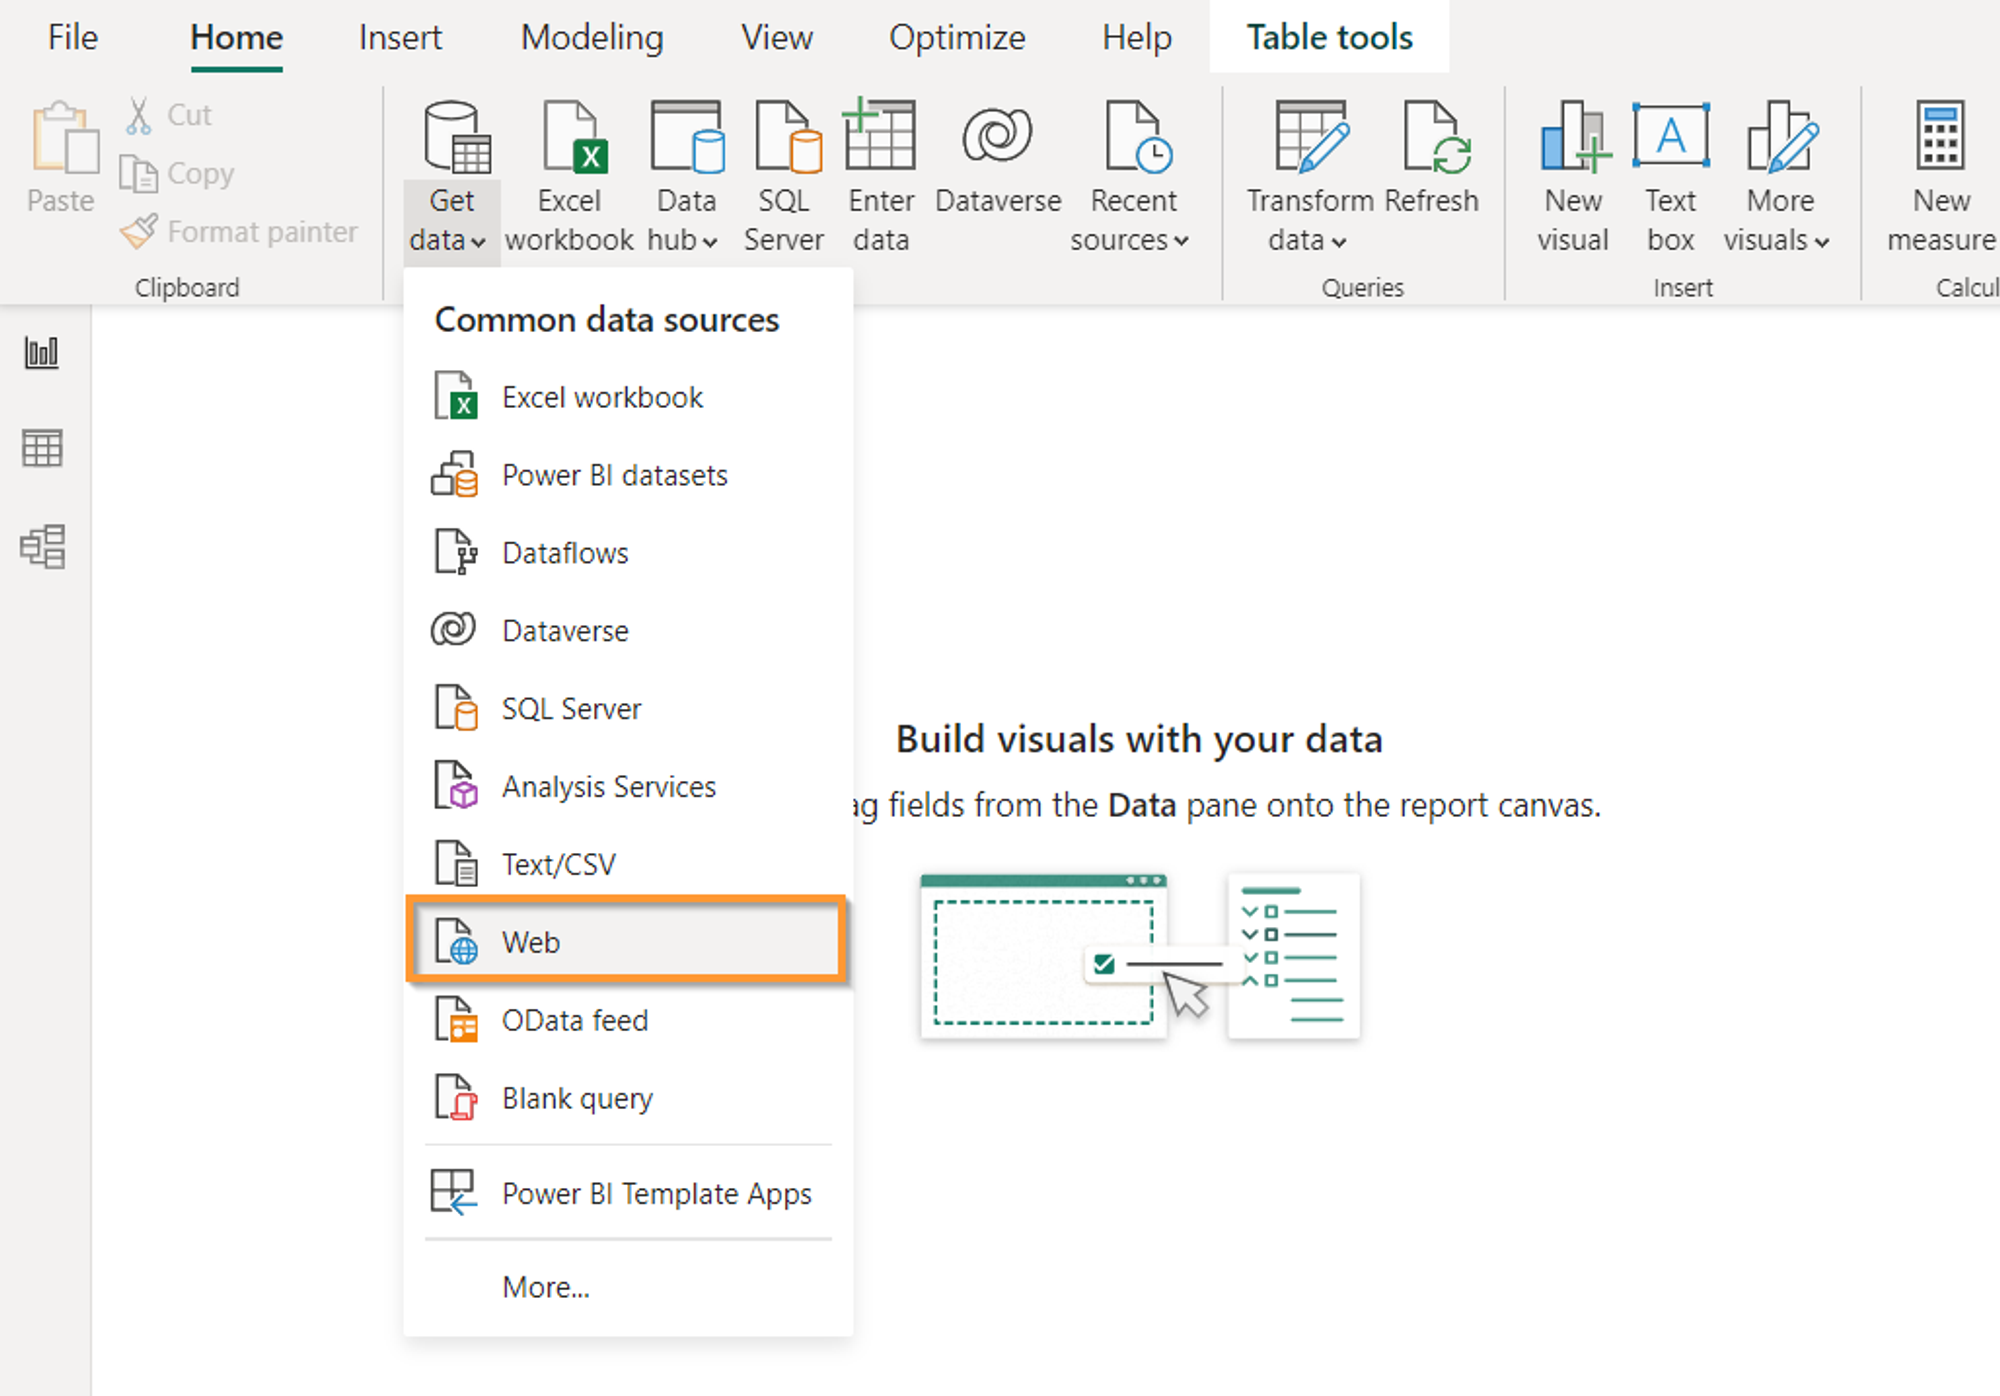
Task: Select Power BI datasets menu item
Action: coord(628,475)
